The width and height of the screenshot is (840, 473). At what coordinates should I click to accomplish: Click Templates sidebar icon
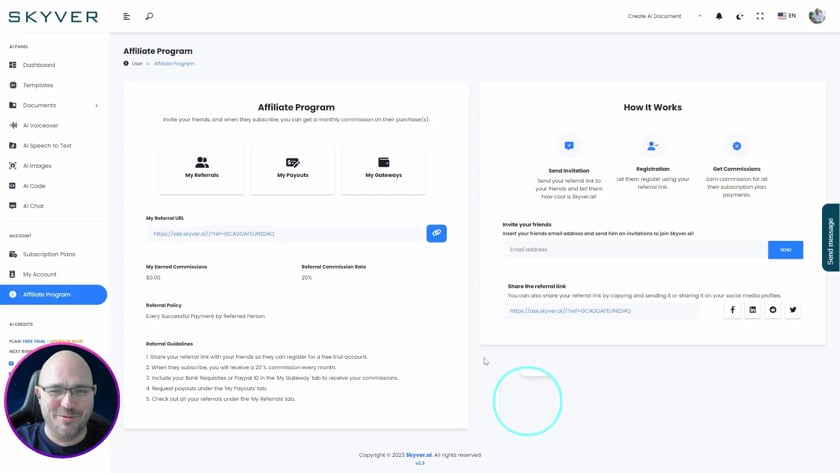13,85
